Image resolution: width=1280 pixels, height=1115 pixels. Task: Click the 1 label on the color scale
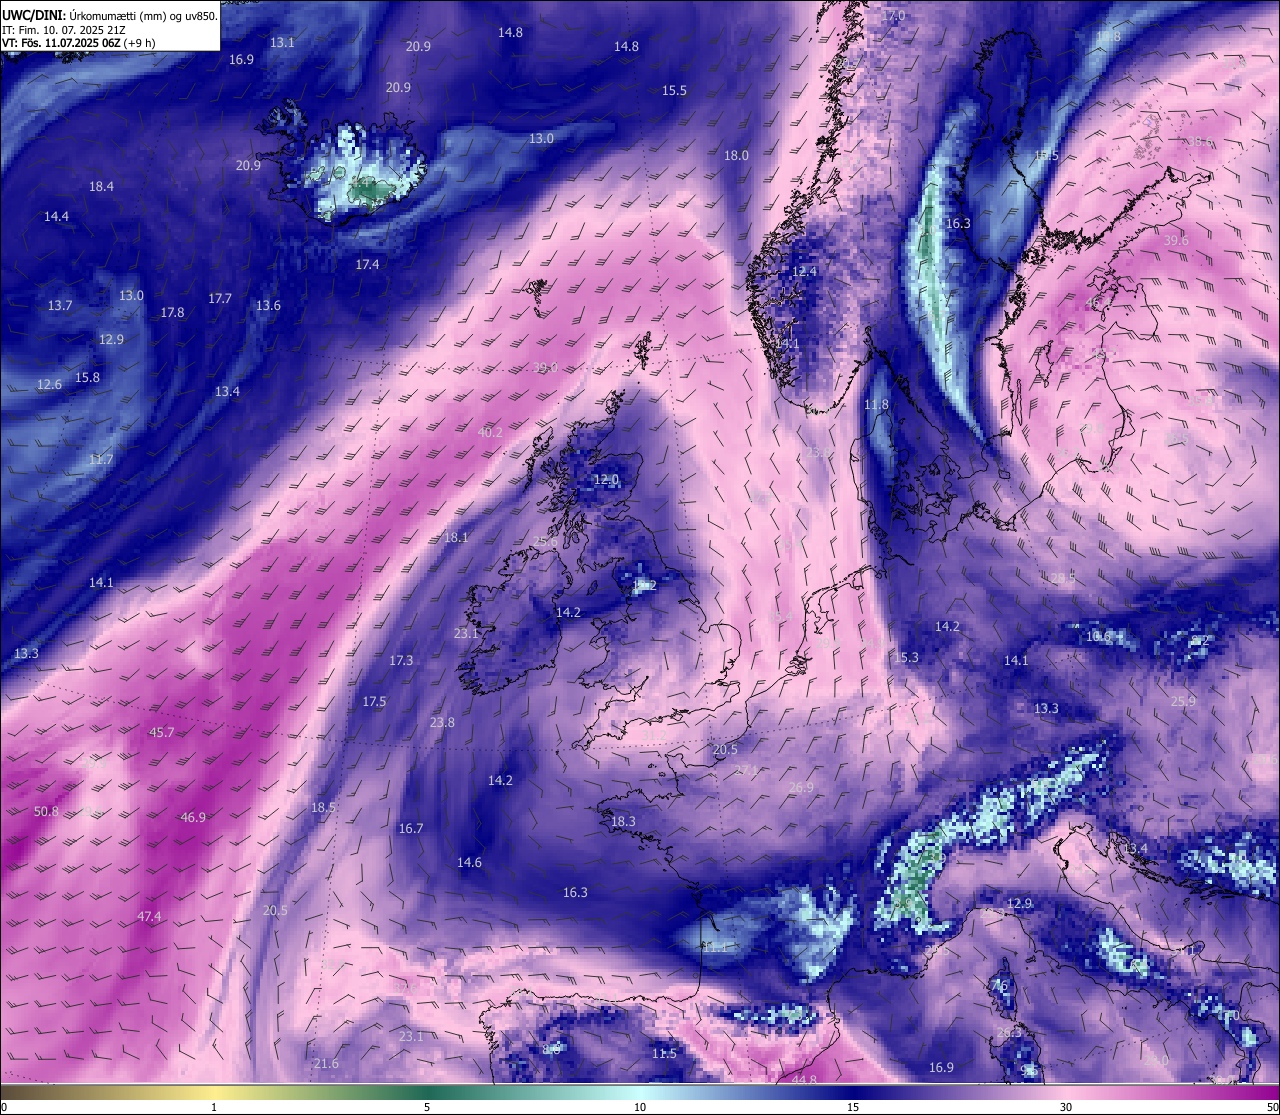(214, 1107)
